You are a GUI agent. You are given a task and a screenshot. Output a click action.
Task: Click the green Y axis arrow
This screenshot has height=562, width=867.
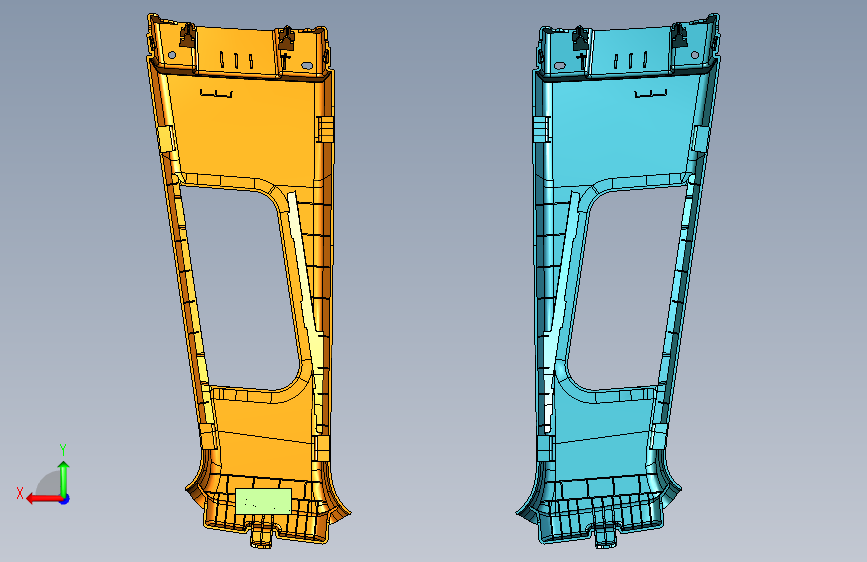point(64,478)
